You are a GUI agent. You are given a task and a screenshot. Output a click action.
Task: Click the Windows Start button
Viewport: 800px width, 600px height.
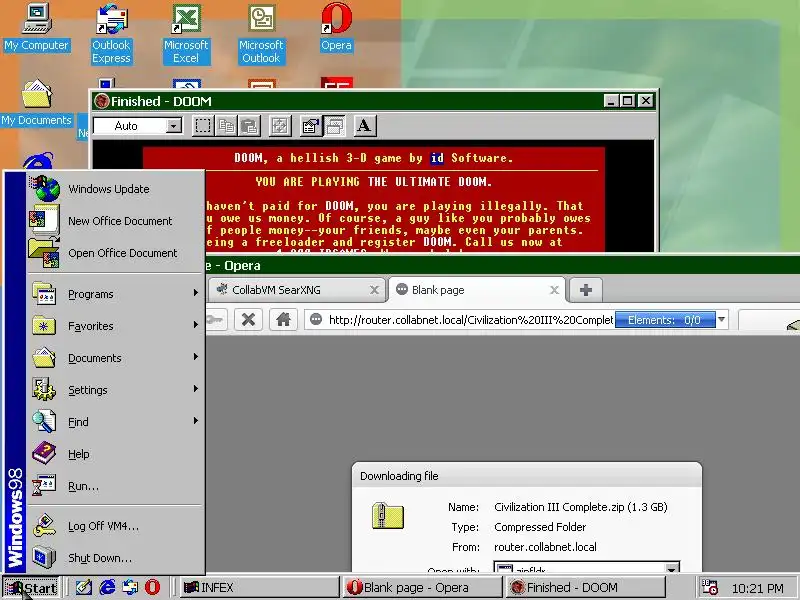point(31,588)
